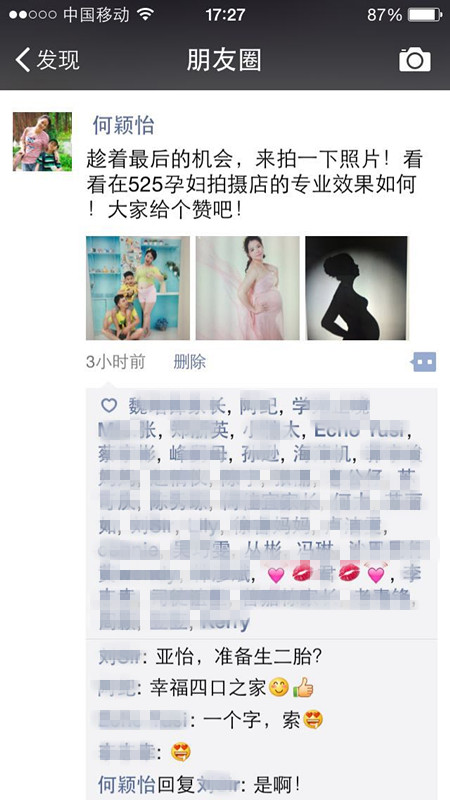Open the comment and like bubble icon
Viewport: 450px width, 800px height.
(x=424, y=362)
